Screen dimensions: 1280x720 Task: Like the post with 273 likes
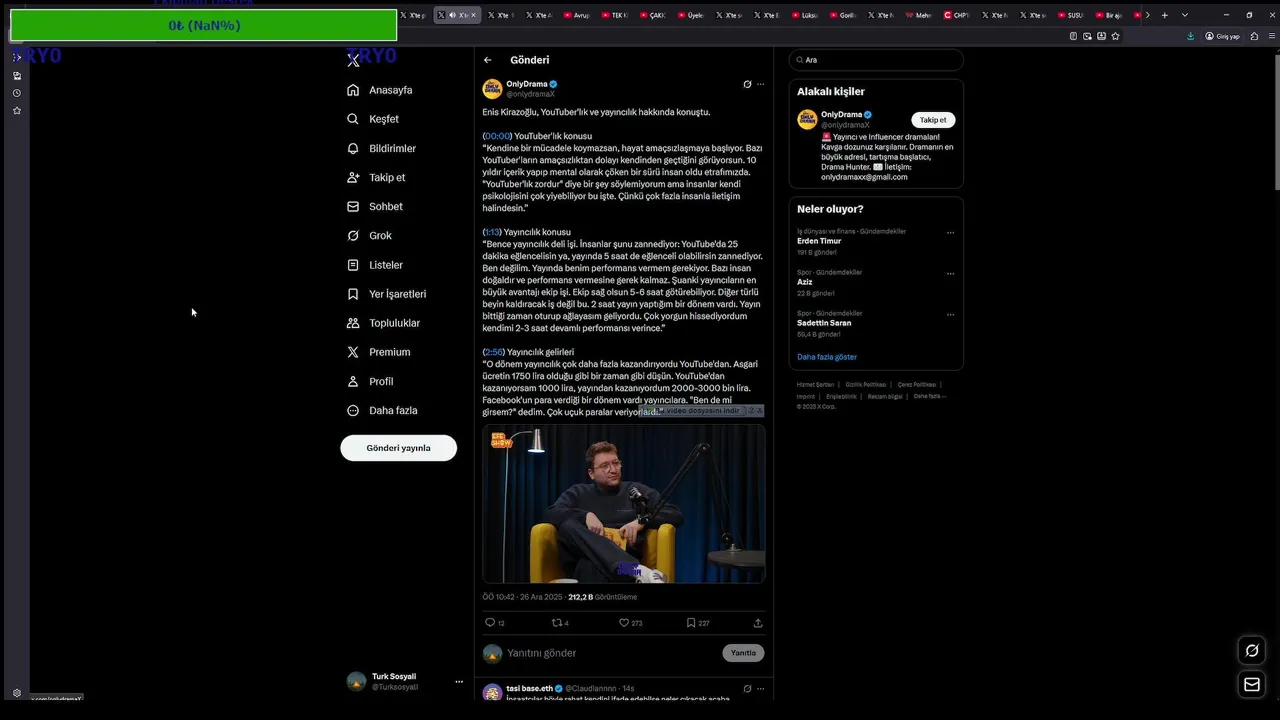(624, 622)
